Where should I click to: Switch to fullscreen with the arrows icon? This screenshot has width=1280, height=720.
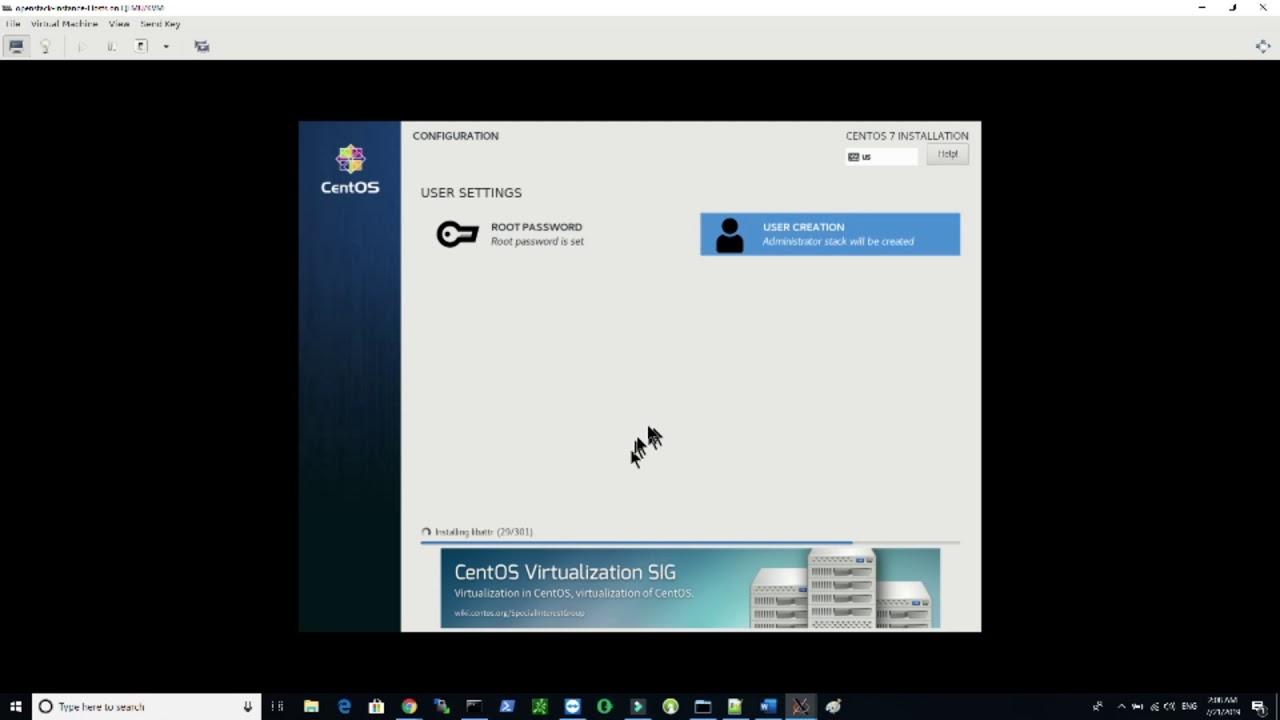tap(1263, 46)
